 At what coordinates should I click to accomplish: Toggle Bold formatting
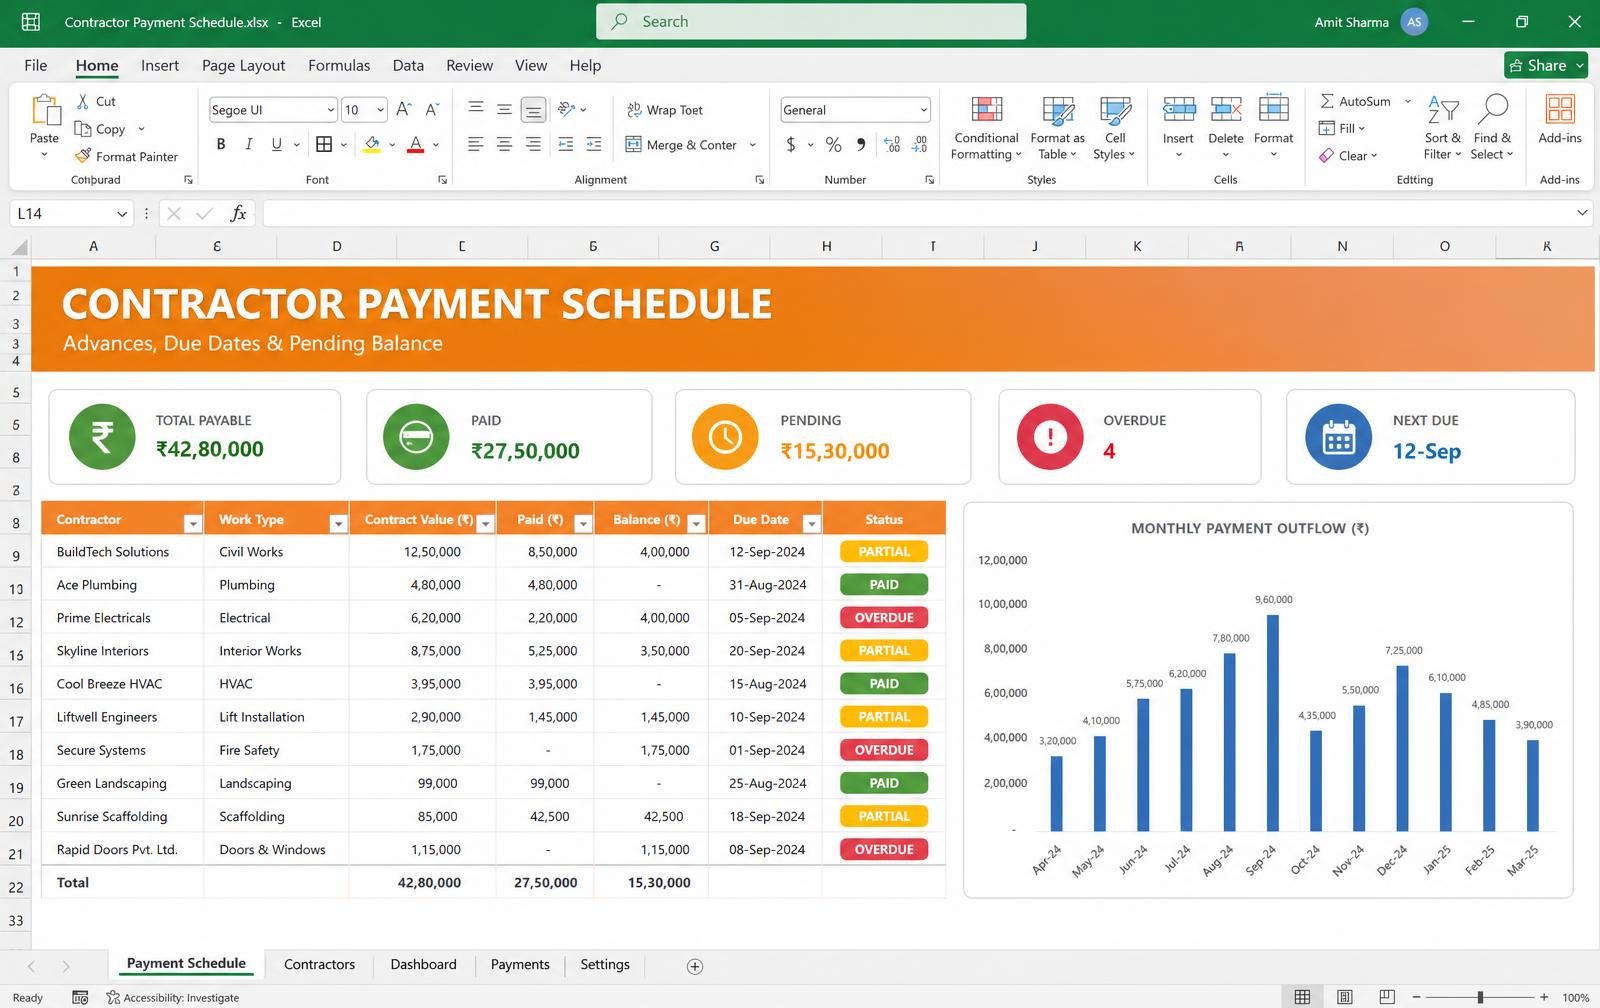click(x=221, y=144)
